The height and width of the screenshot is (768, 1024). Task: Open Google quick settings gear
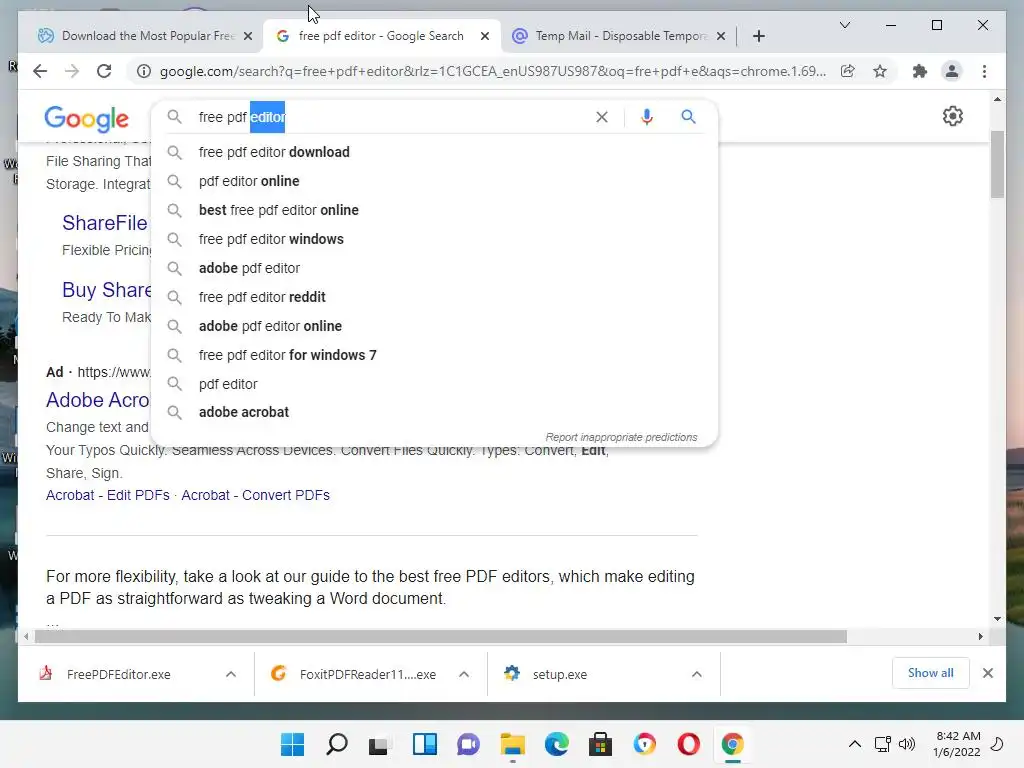pyautogui.click(x=952, y=116)
